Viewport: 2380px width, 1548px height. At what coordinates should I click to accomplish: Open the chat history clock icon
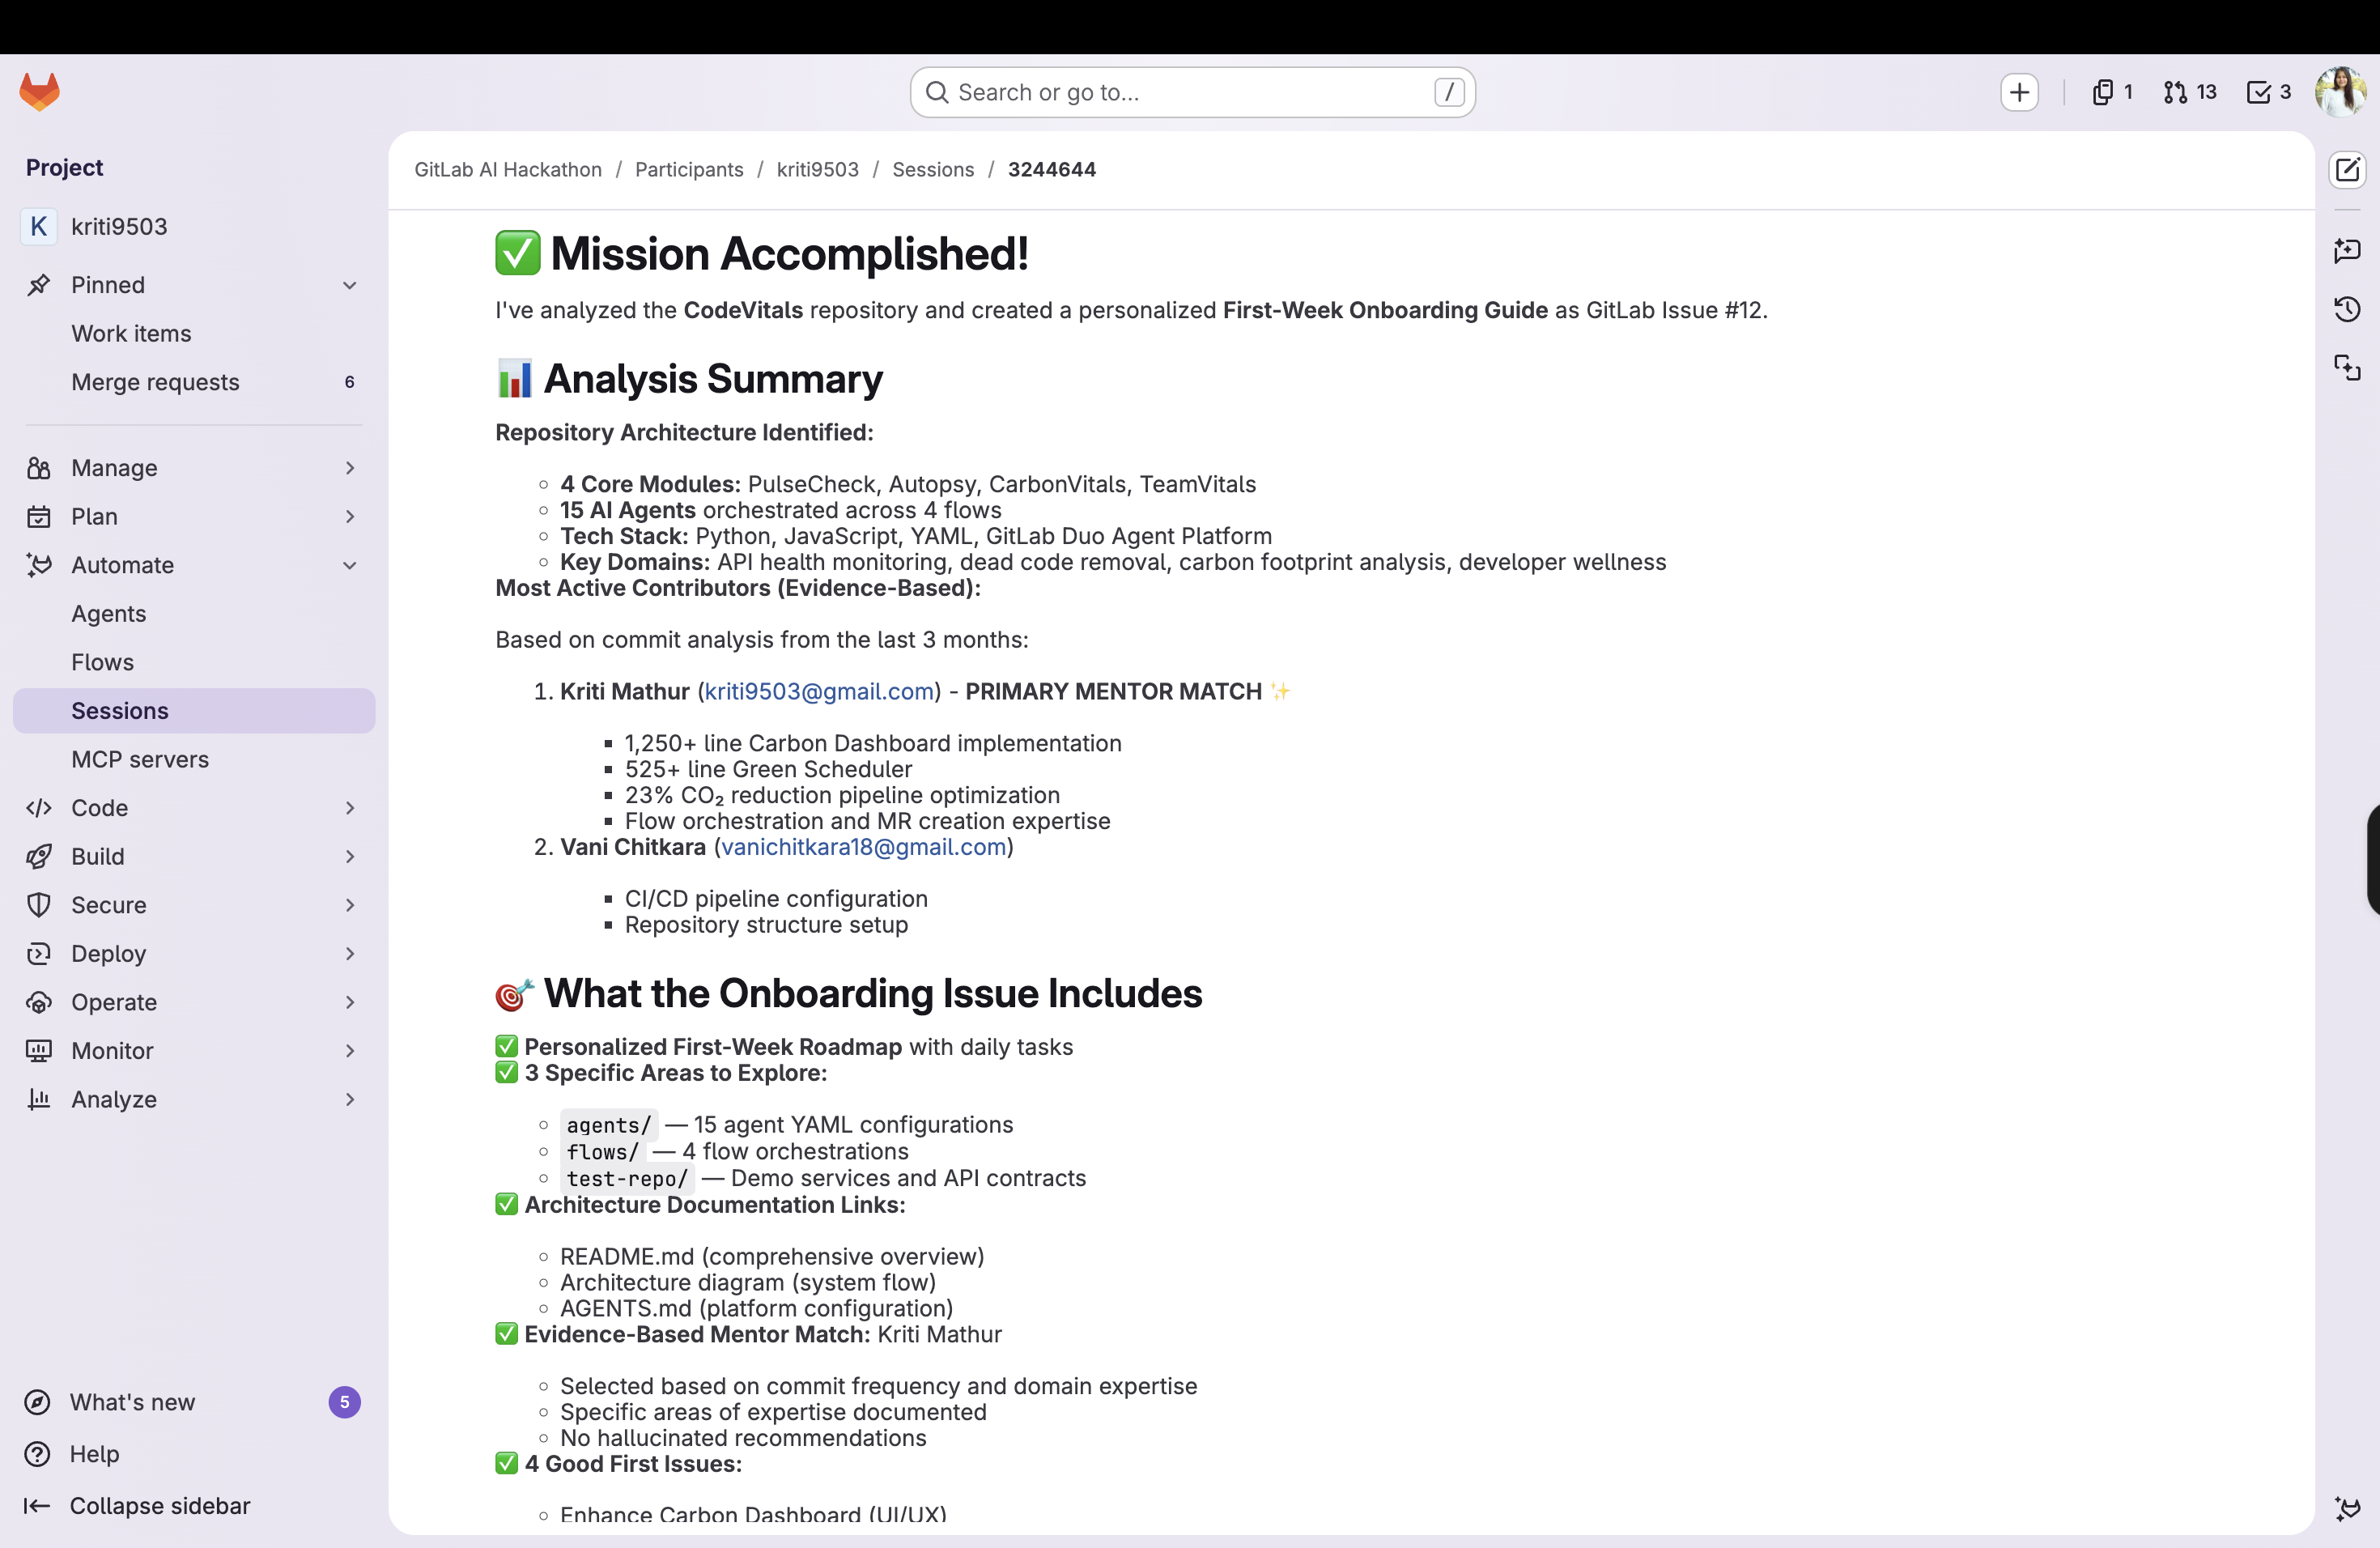coord(2347,309)
